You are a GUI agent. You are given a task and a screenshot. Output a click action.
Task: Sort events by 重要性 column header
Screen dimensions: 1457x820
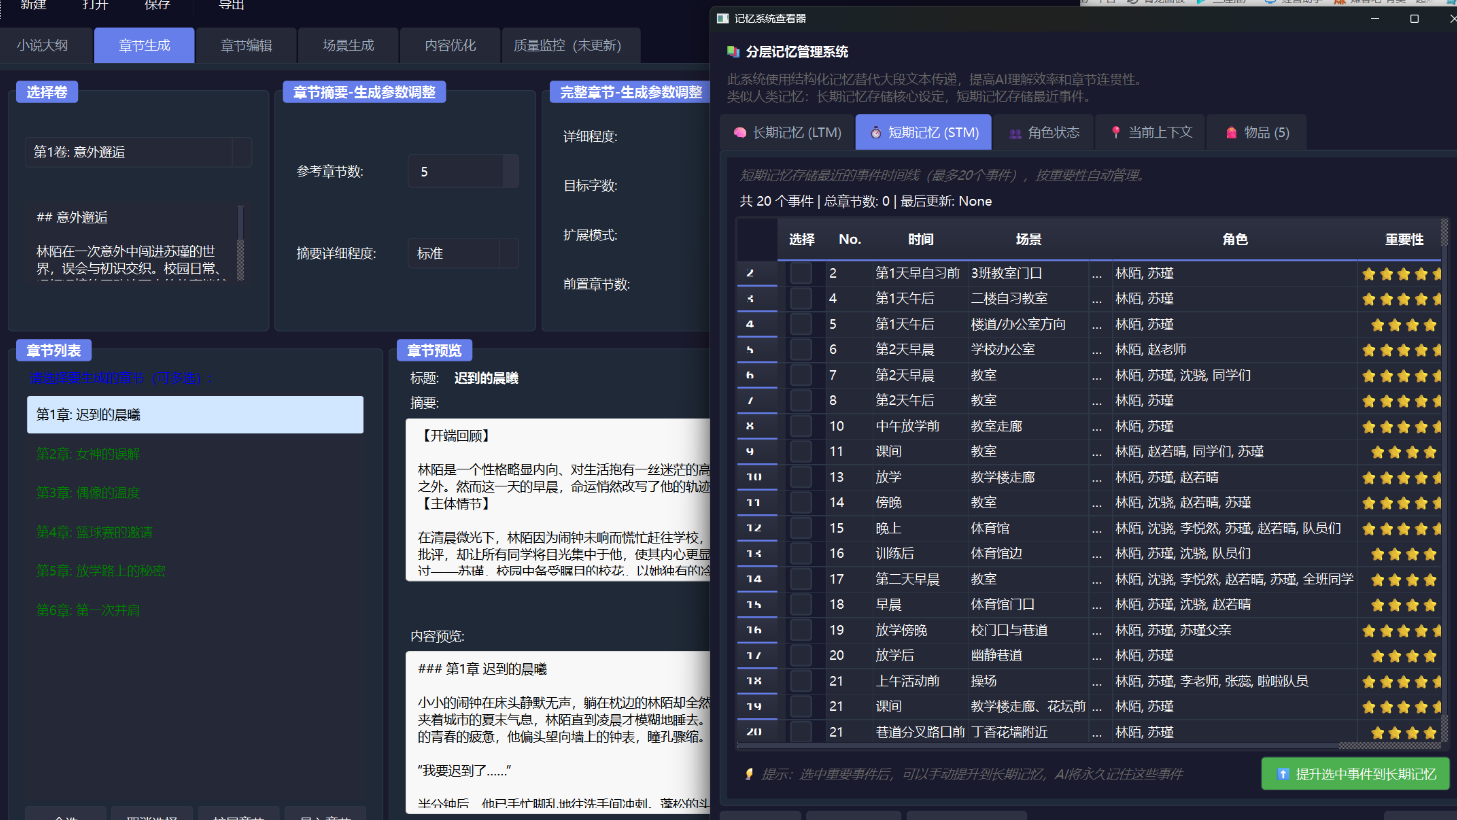(x=1404, y=239)
